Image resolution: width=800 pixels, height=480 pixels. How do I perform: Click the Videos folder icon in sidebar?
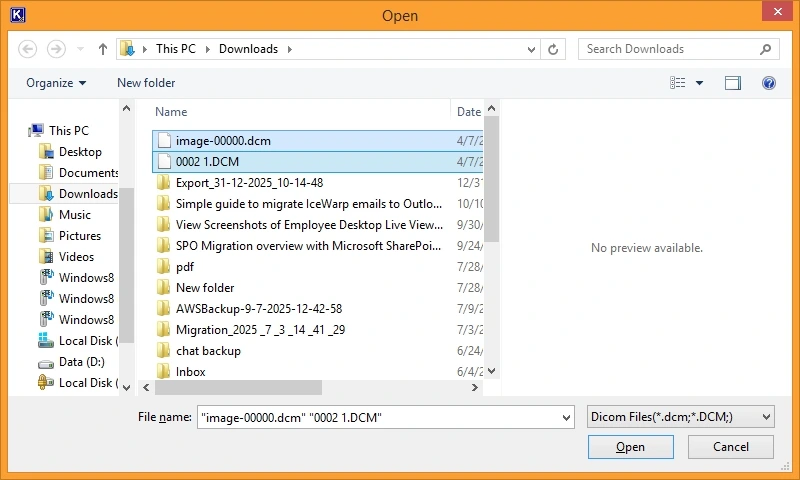point(46,256)
